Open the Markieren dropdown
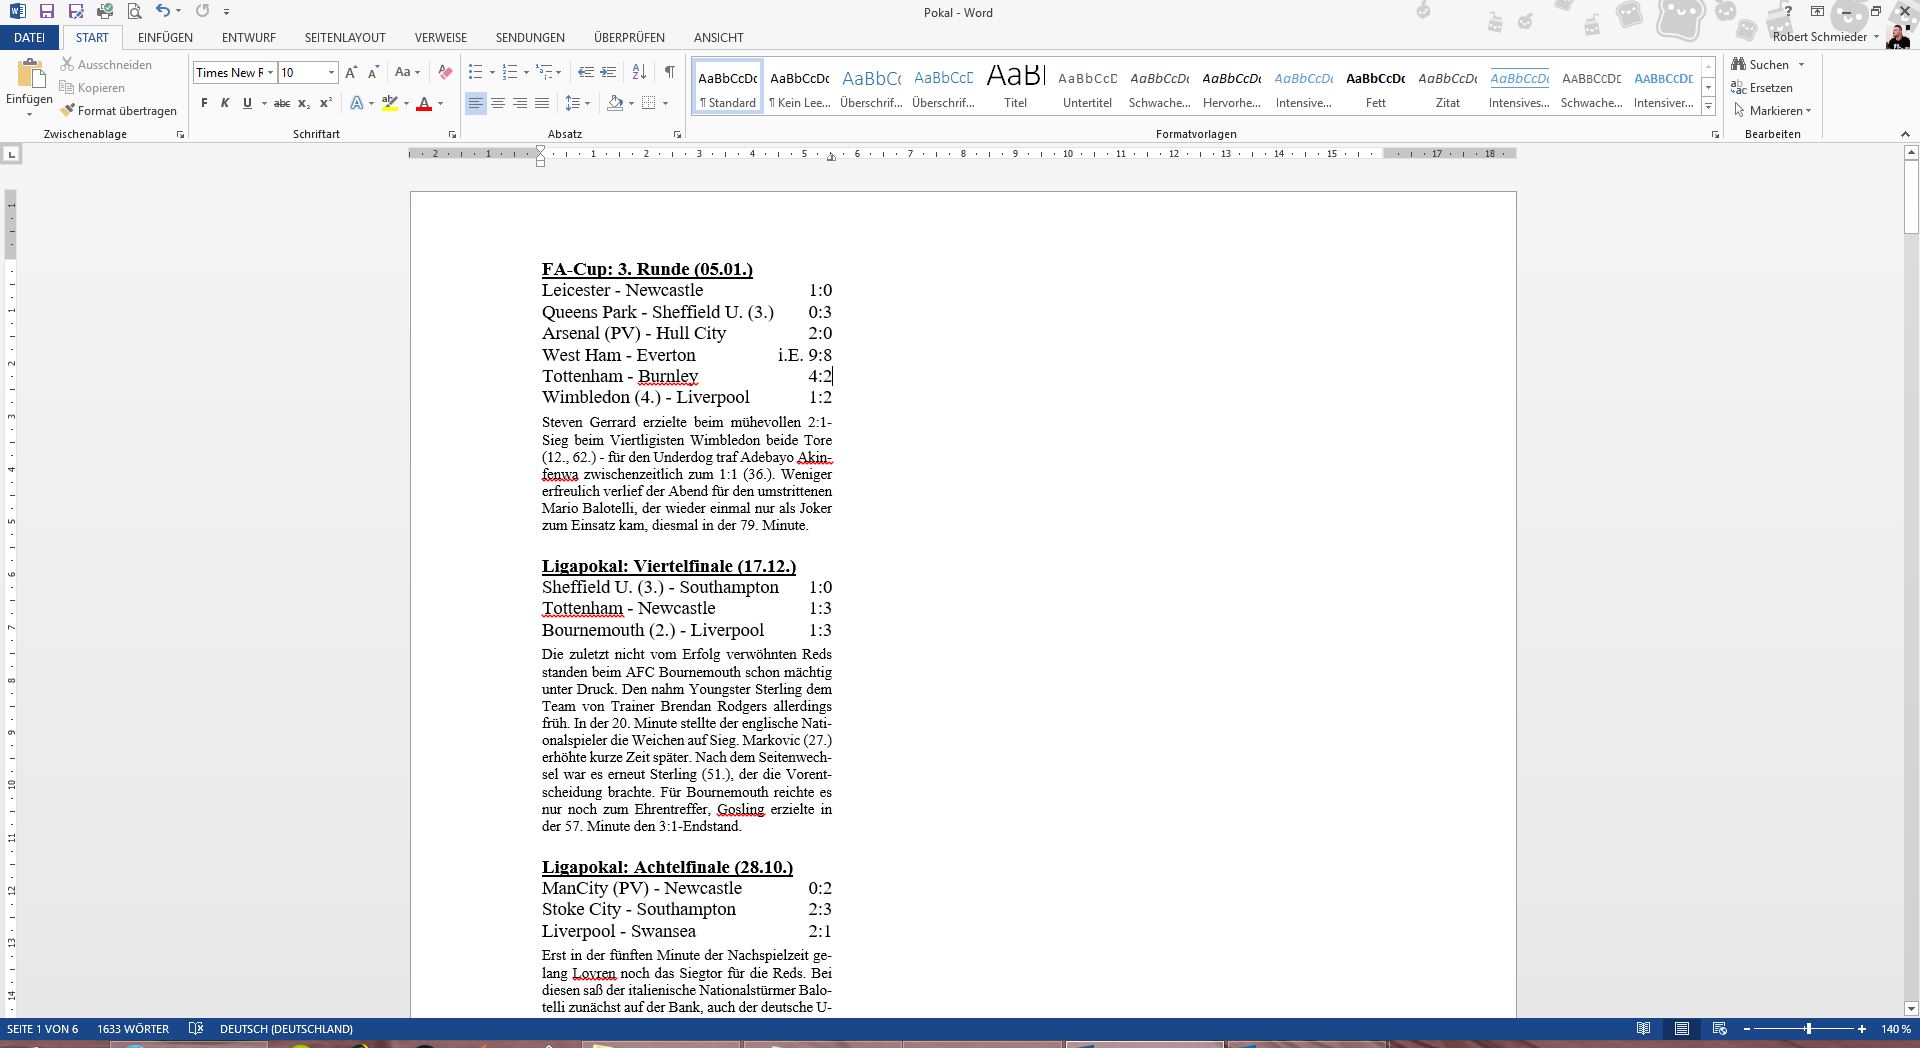The image size is (1920, 1048). tap(1772, 111)
